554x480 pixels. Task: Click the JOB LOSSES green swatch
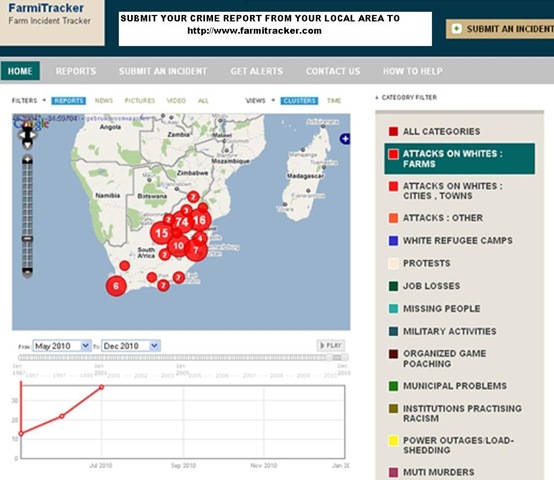[x=393, y=286]
